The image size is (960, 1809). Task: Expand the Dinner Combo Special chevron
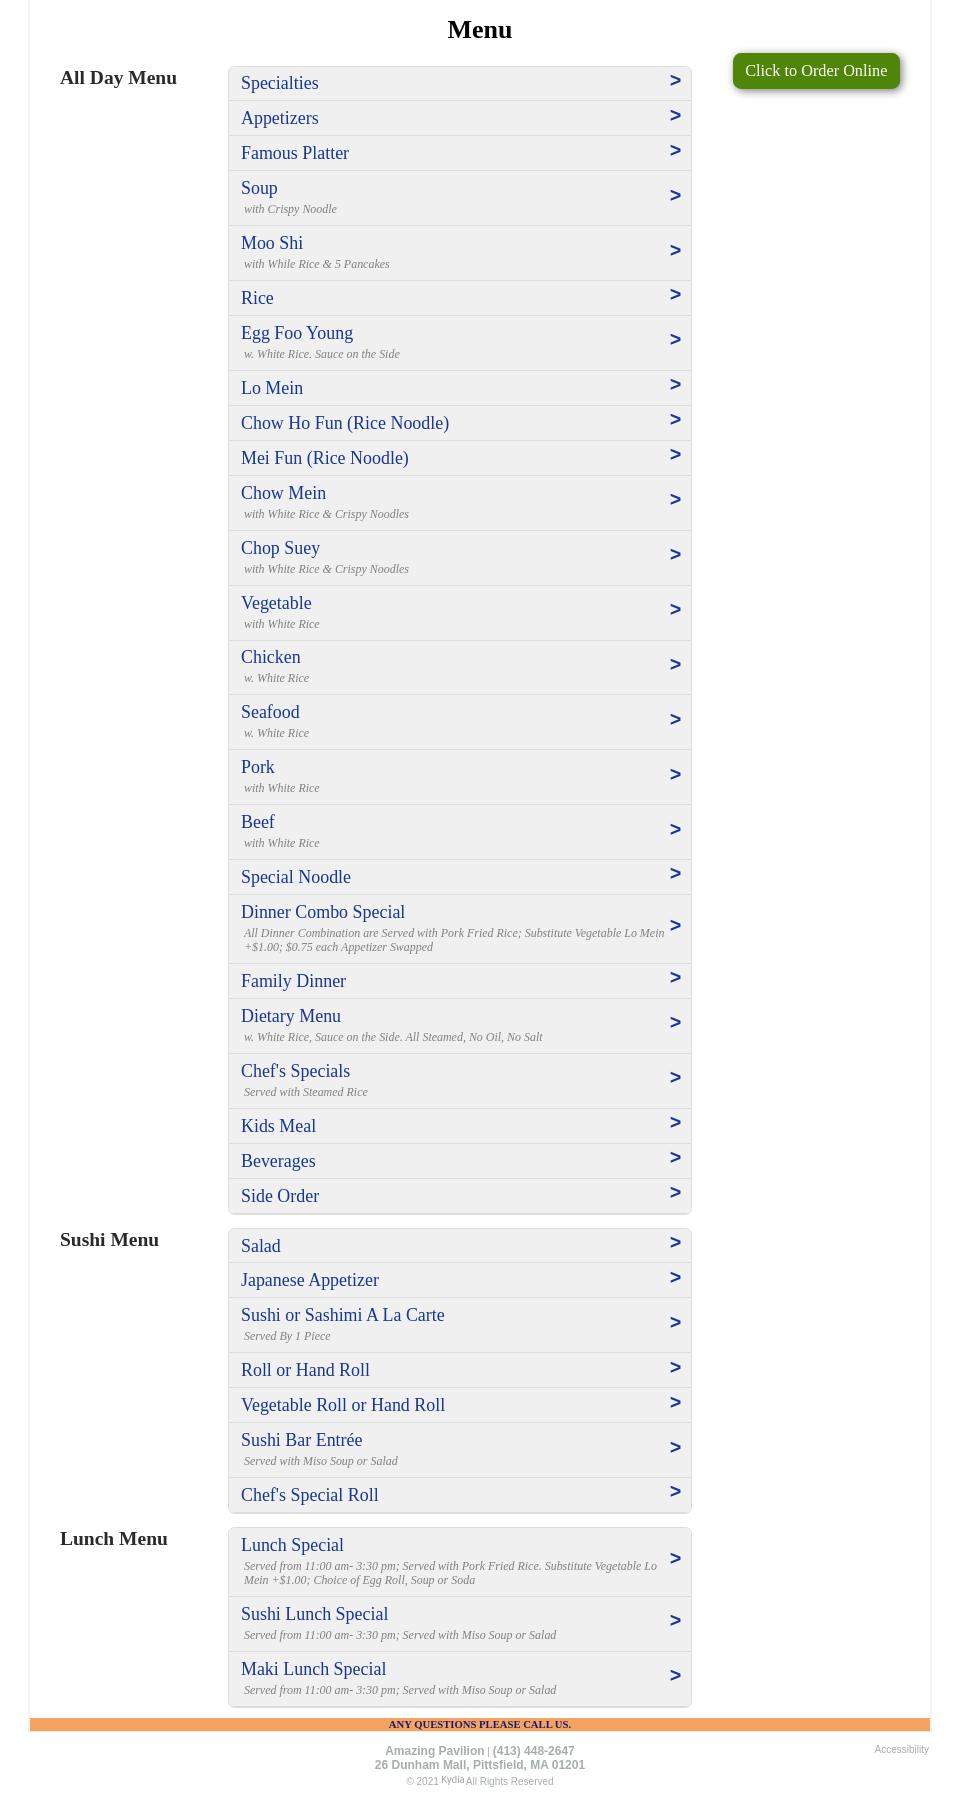[x=675, y=926]
